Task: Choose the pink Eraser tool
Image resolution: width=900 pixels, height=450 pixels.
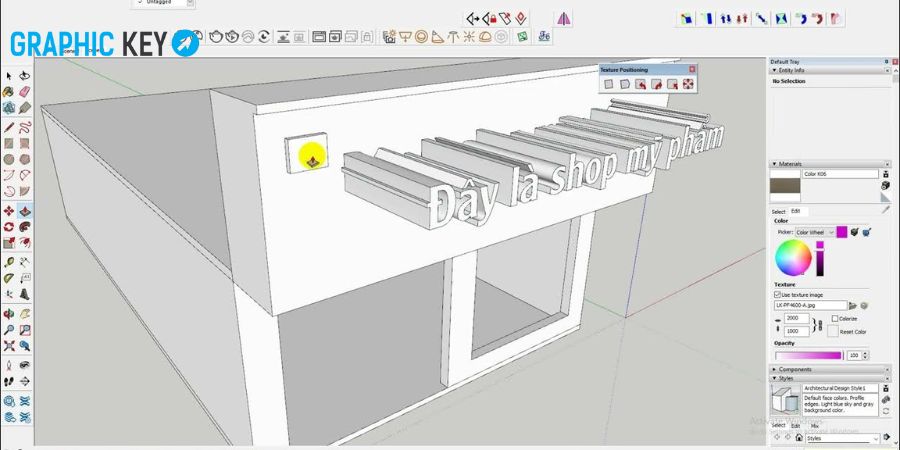Action: coord(25,91)
